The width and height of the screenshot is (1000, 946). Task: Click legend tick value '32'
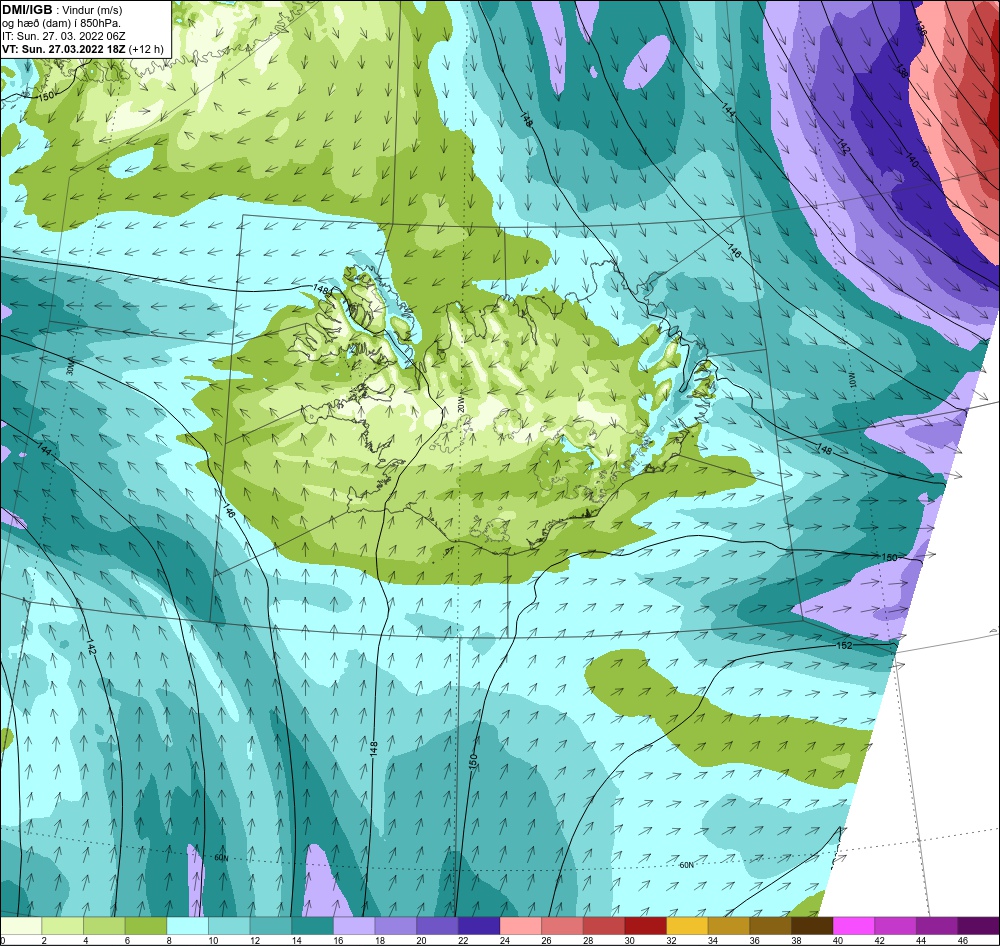coord(671,940)
